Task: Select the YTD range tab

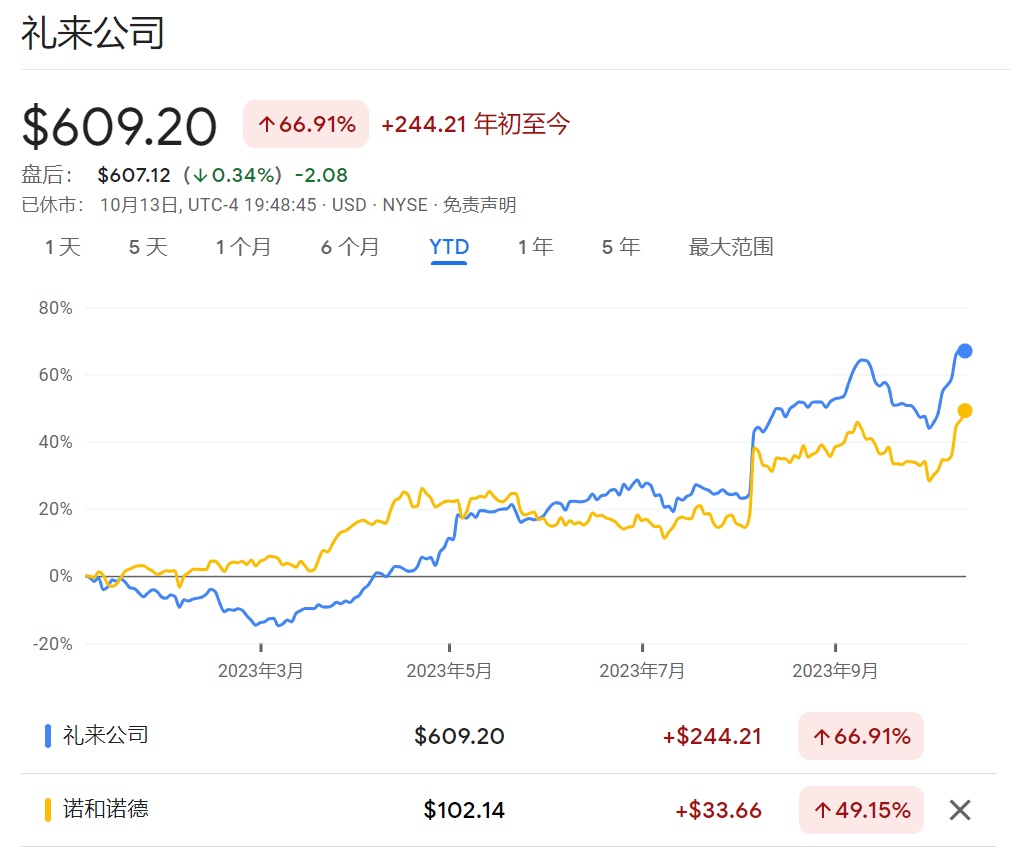Action: point(449,247)
